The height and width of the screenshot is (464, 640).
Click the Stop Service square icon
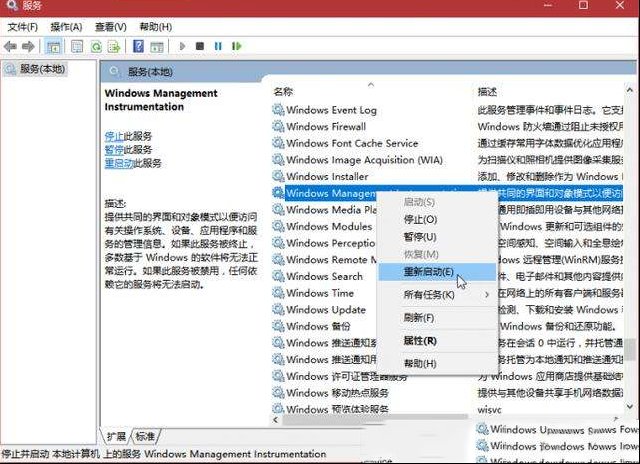point(200,46)
